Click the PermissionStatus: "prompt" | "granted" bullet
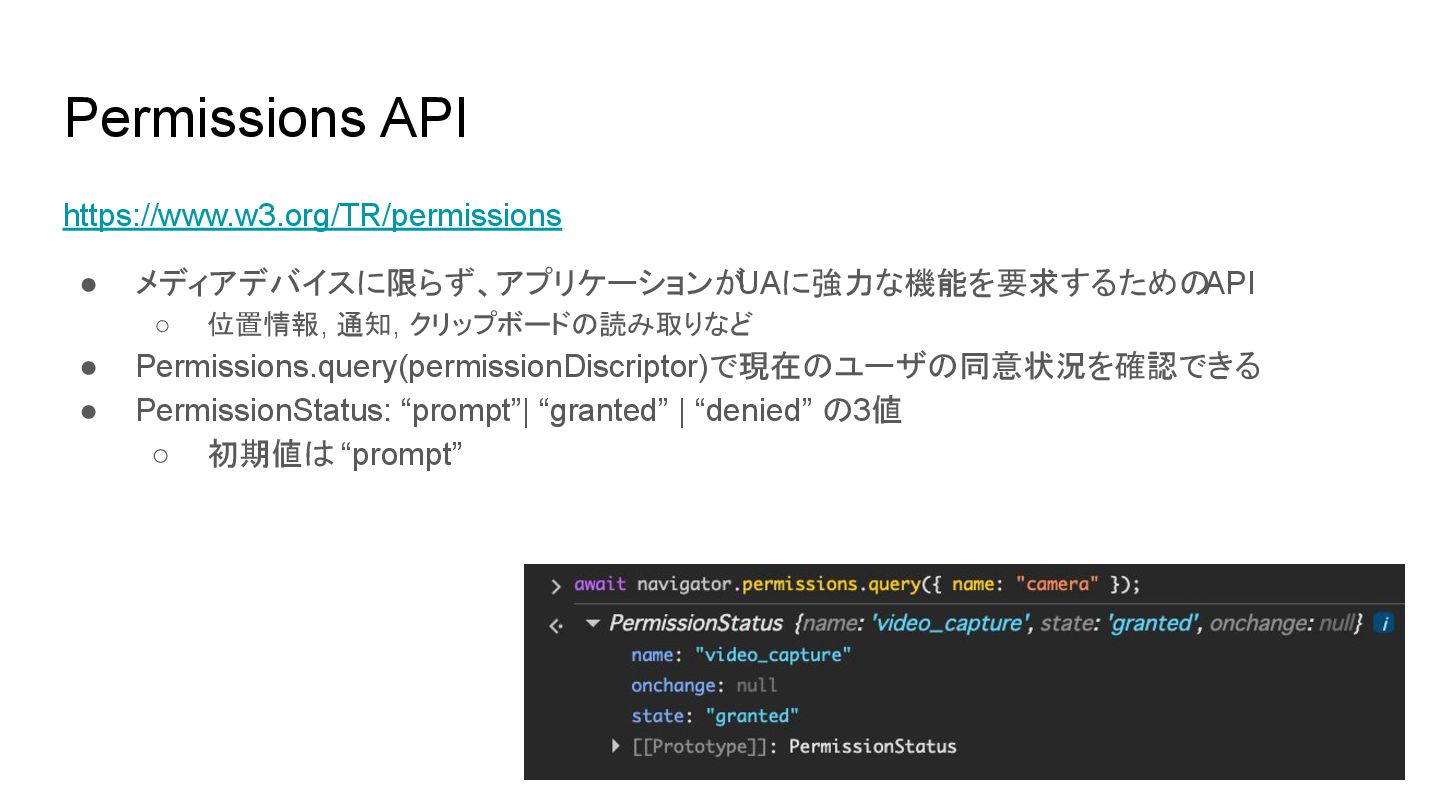 pos(519,410)
